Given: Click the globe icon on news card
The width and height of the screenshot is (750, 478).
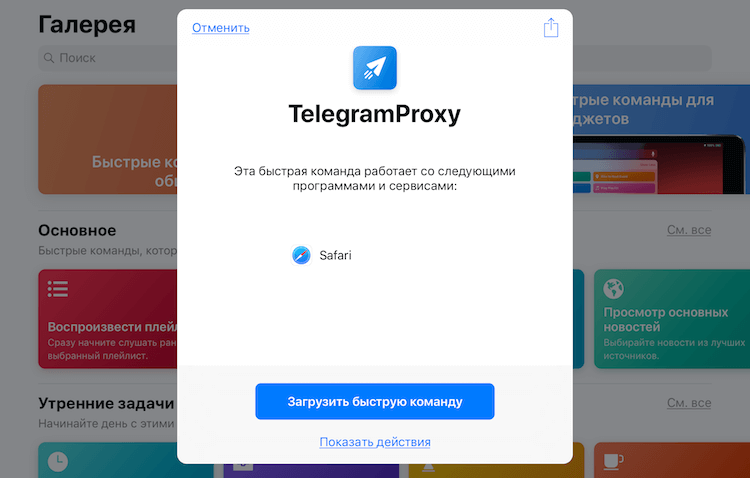Looking at the screenshot, I should 613,289.
